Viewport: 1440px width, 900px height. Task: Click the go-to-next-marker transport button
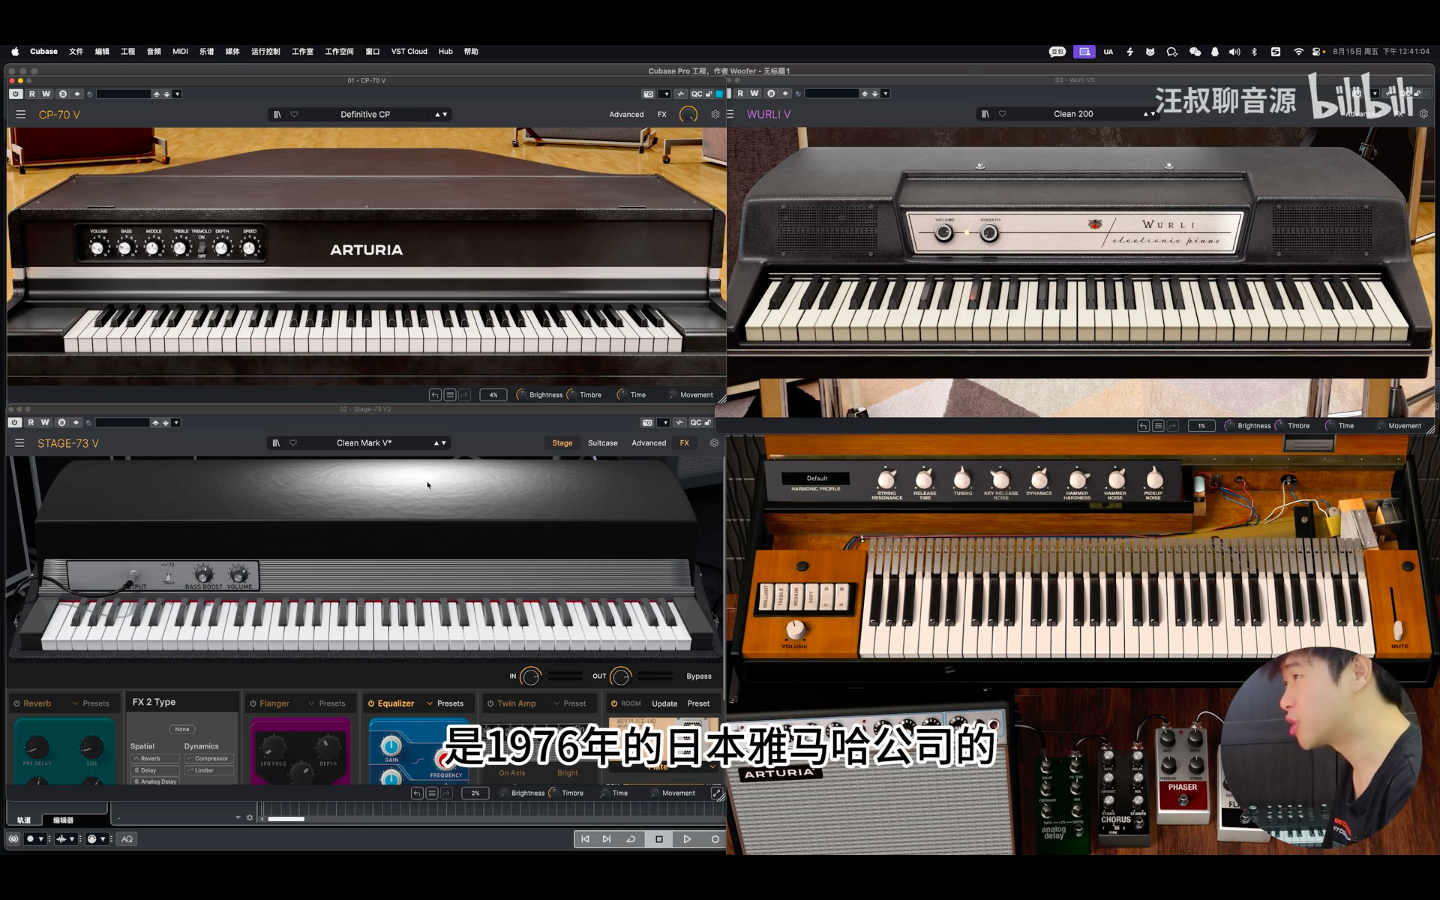pyautogui.click(x=606, y=839)
